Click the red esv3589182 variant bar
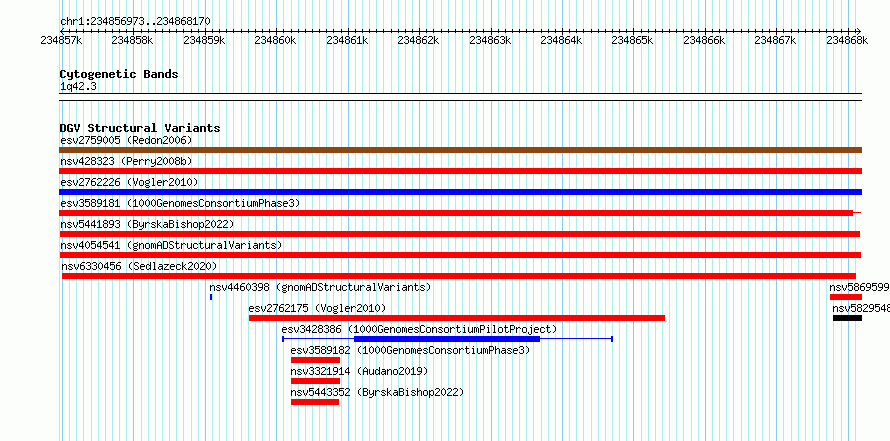This screenshot has height=441, width=890. tap(315, 360)
